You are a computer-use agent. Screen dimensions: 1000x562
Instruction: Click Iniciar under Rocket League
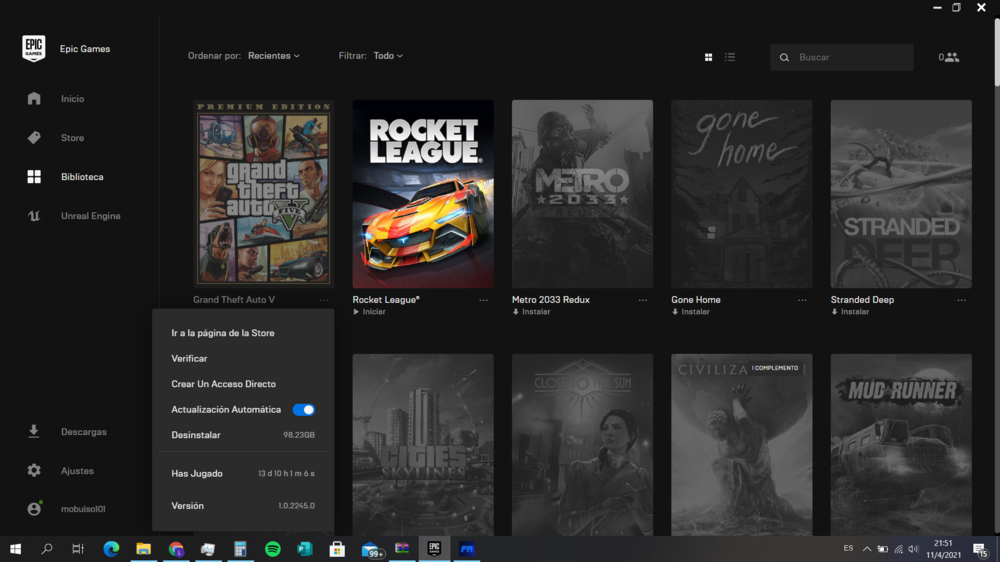coord(369,312)
